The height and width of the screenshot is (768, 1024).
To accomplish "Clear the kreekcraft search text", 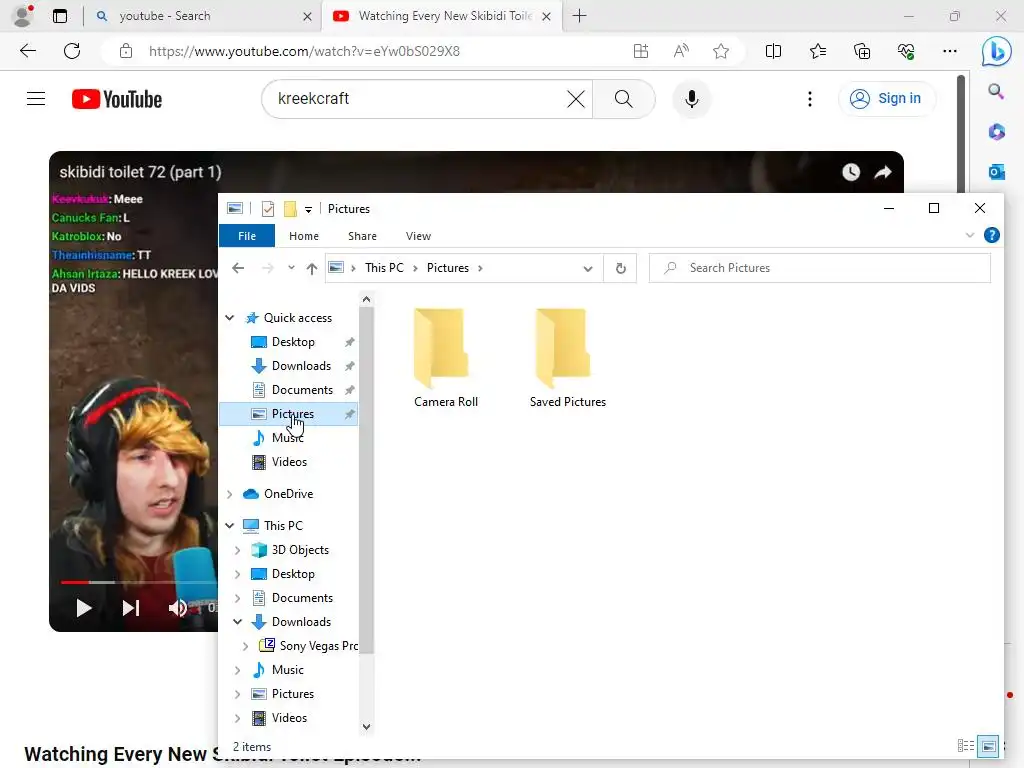I will pyautogui.click(x=575, y=99).
